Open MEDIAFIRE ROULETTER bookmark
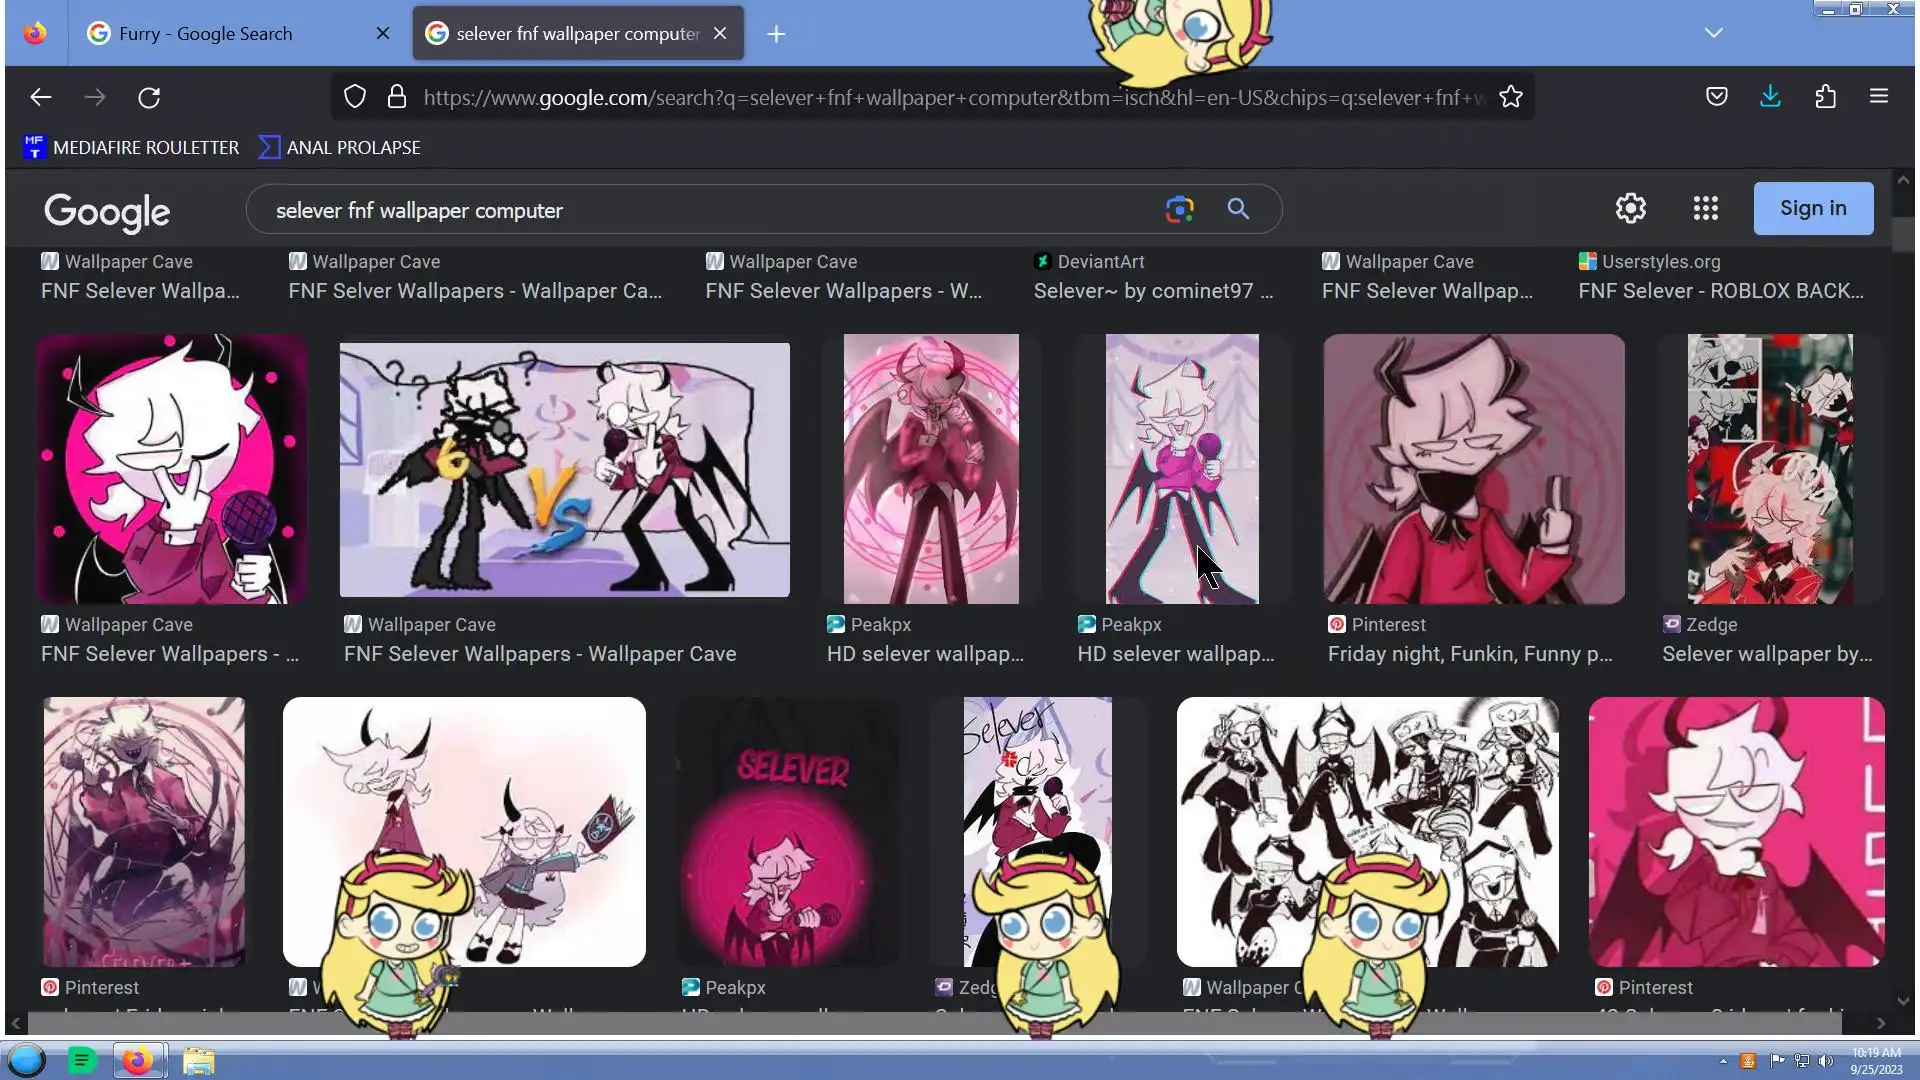 click(132, 147)
